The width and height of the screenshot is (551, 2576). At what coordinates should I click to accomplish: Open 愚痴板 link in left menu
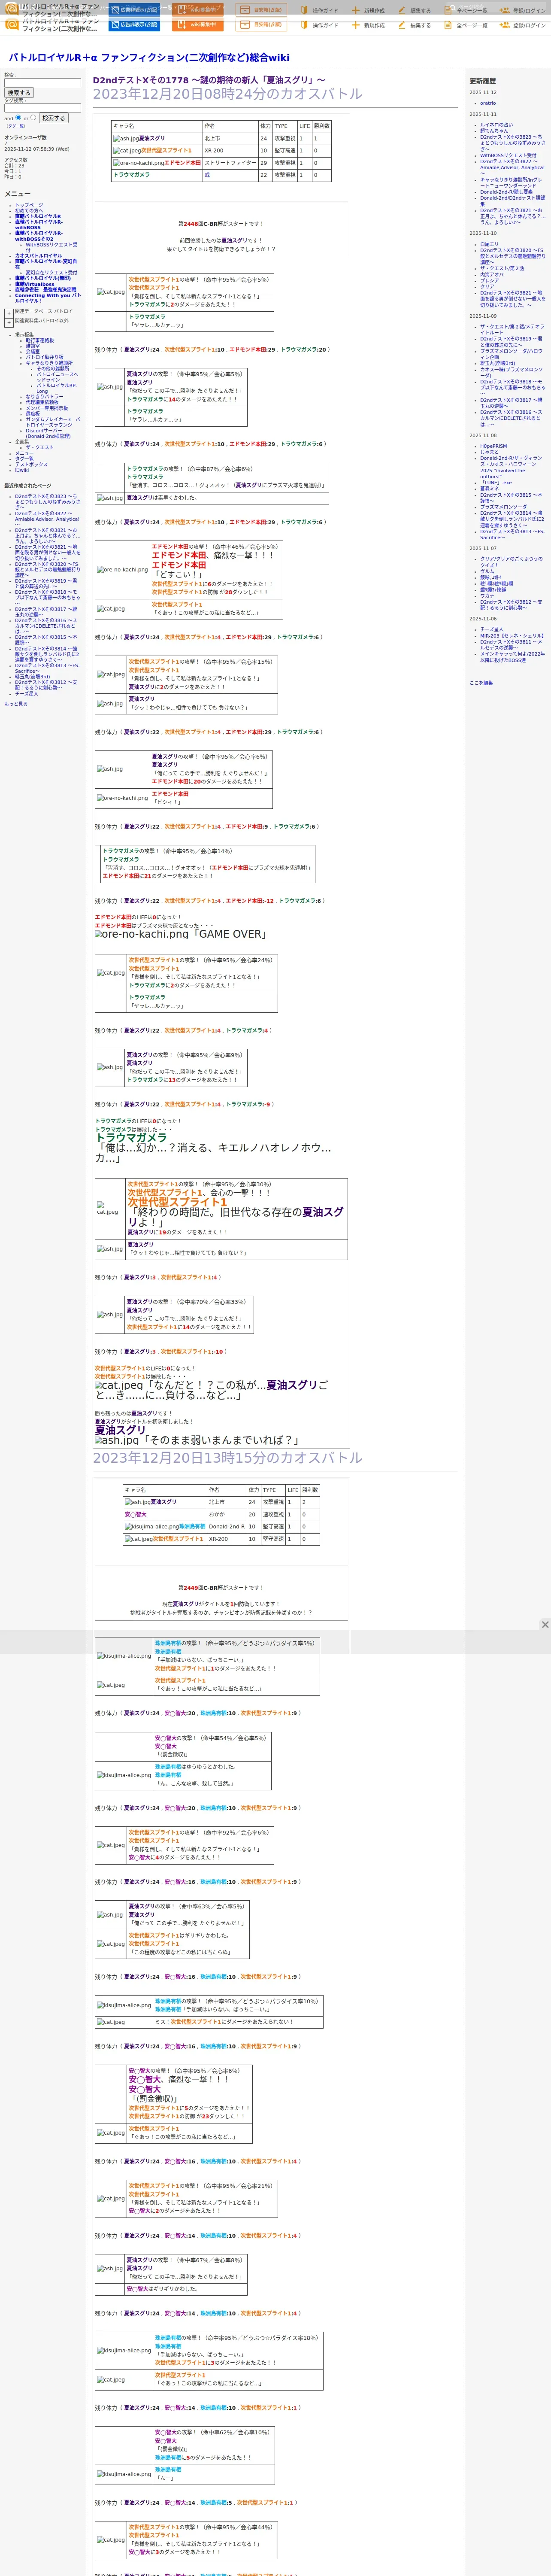[x=33, y=413]
